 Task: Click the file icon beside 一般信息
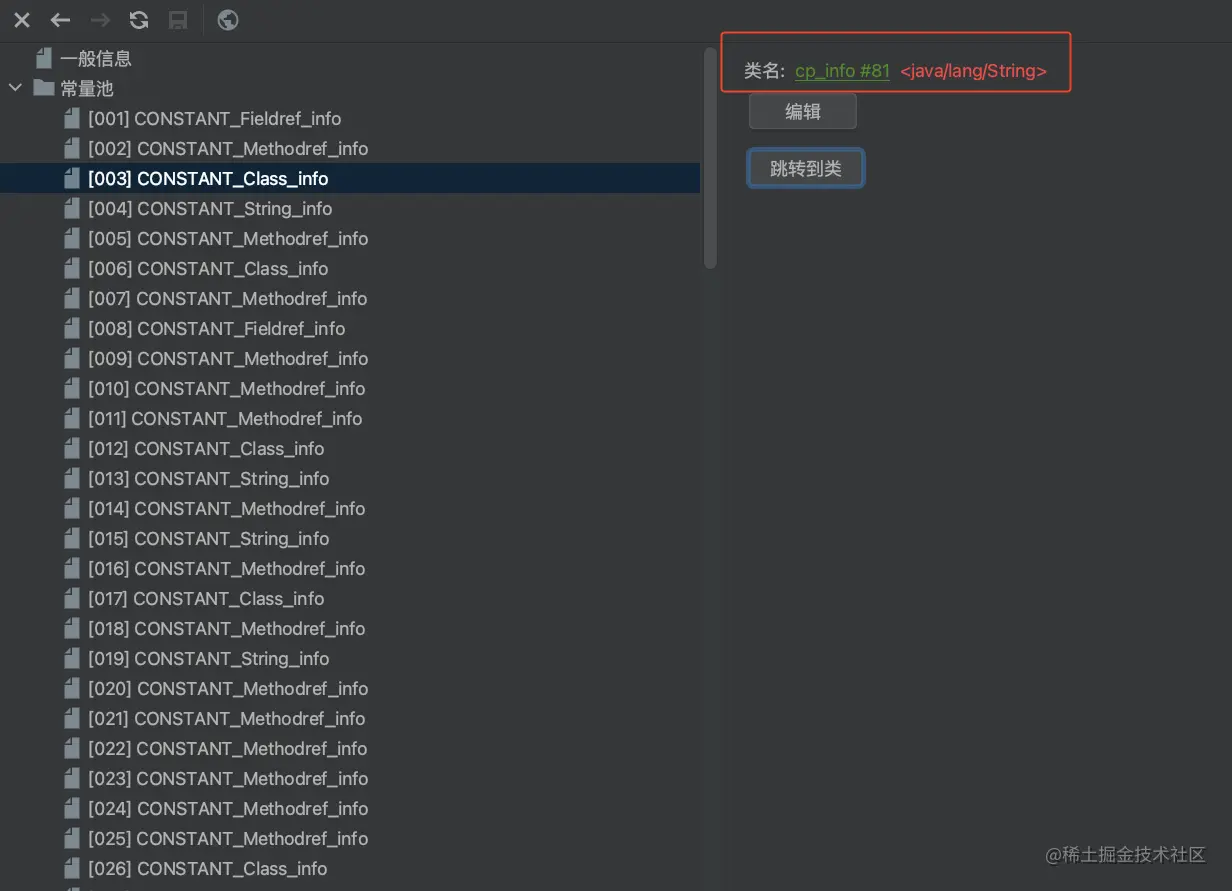(44, 58)
